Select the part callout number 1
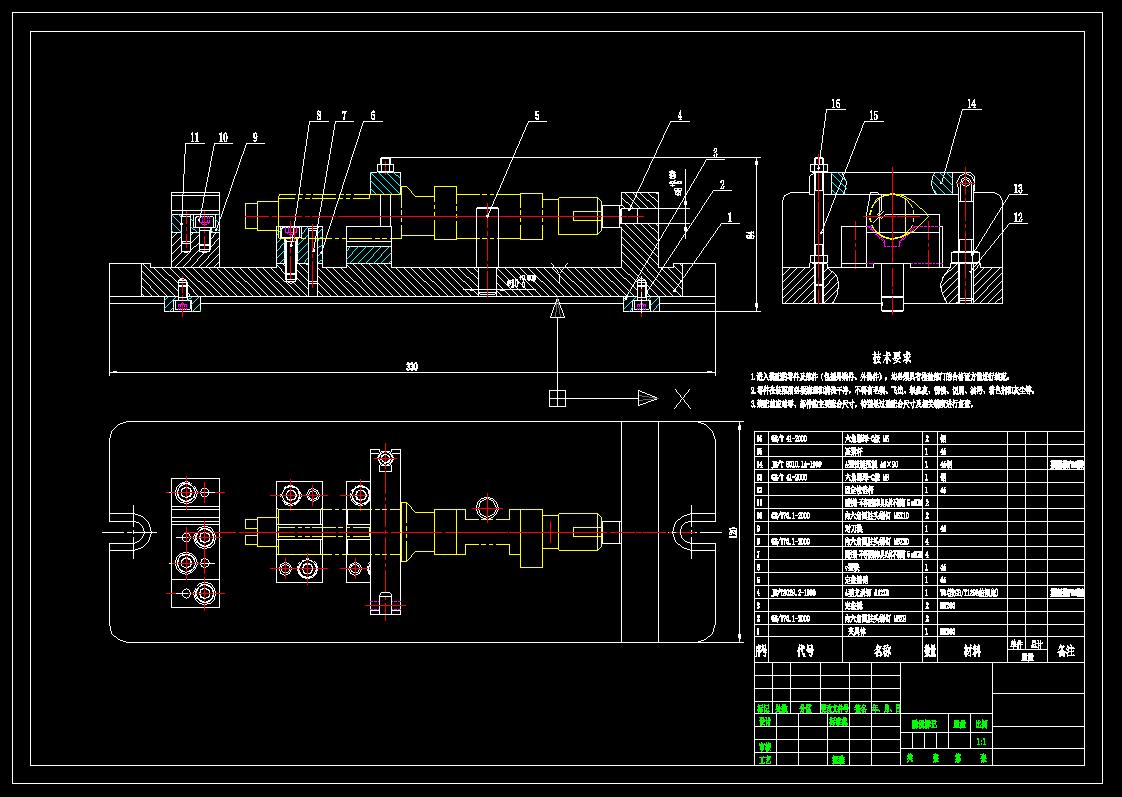This screenshot has width=1122, height=797. coord(729,217)
